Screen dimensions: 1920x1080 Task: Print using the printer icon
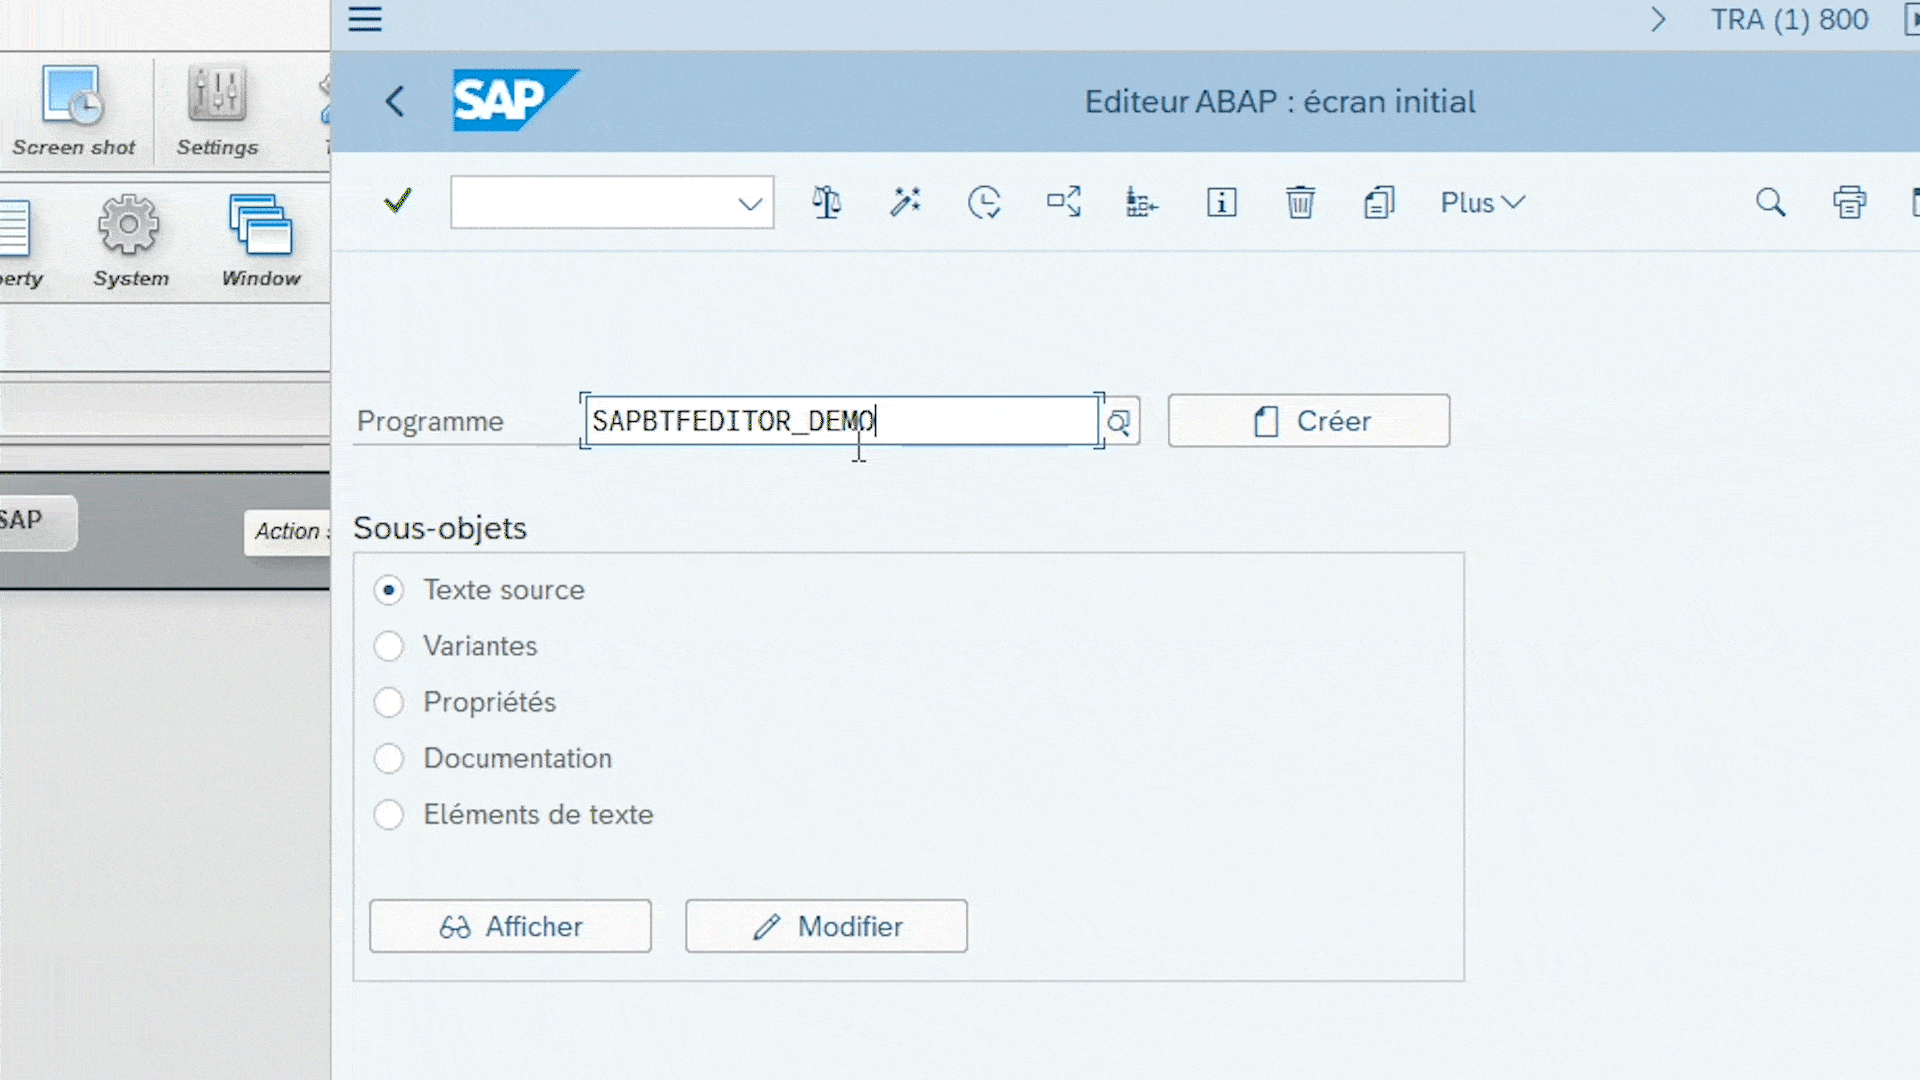(x=1849, y=202)
